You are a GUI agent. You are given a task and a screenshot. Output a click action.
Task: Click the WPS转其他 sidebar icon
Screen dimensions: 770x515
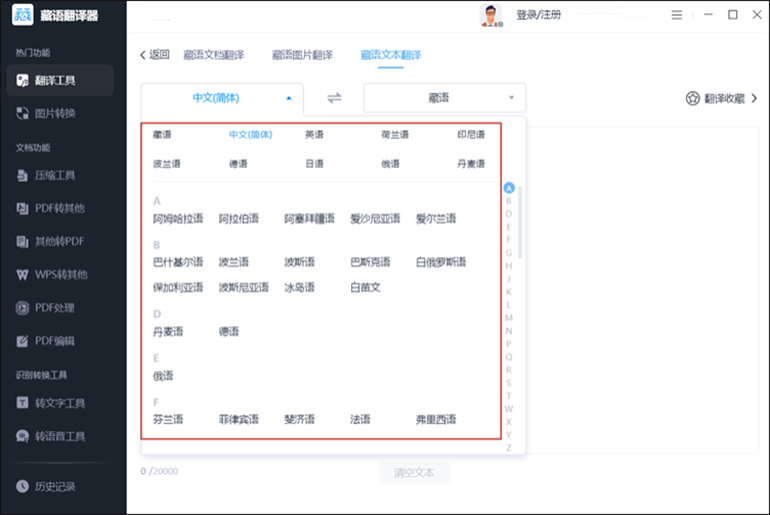point(22,274)
